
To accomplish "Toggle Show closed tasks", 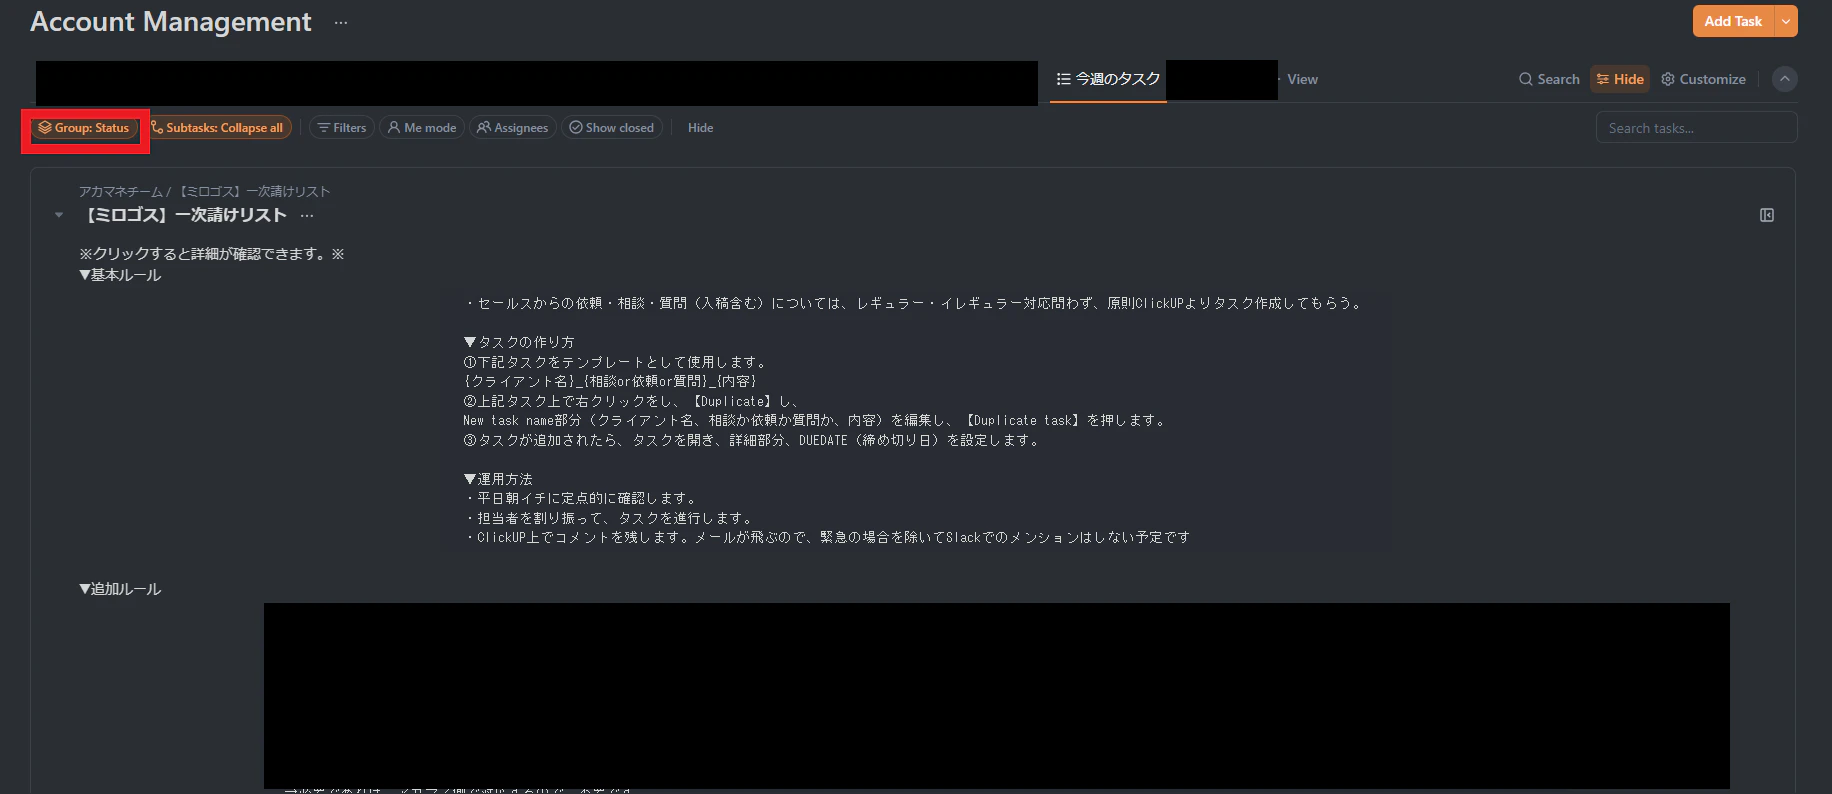I will (x=612, y=128).
